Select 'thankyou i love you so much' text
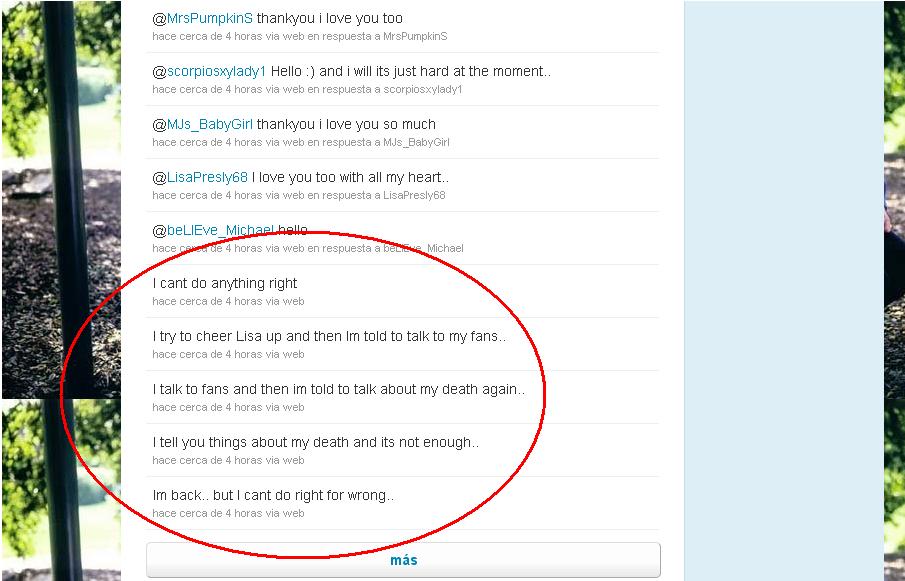Screen dimensions: 905x581 [346, 125]
